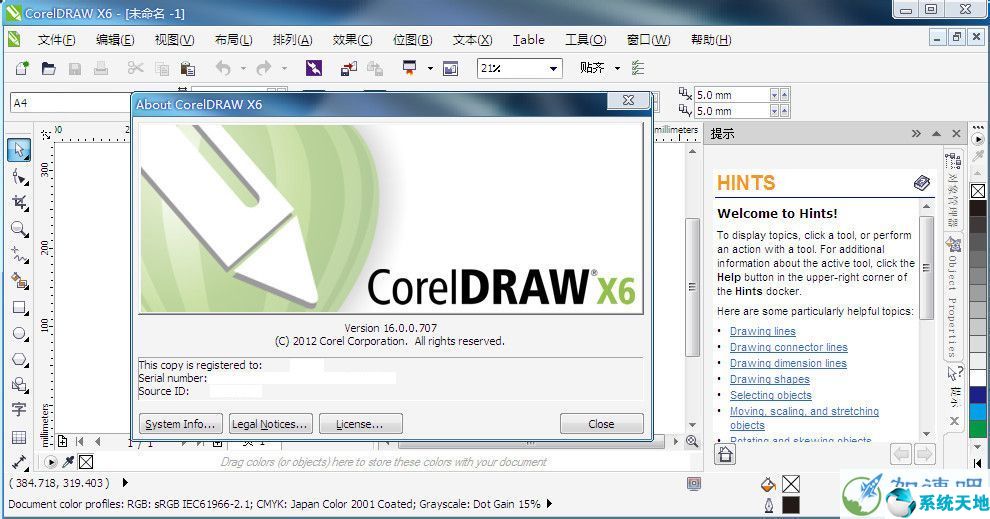Viewport: 990px width, 519px height.
Task: Open the Application launcher icon
Action: (x=410, y=68)
